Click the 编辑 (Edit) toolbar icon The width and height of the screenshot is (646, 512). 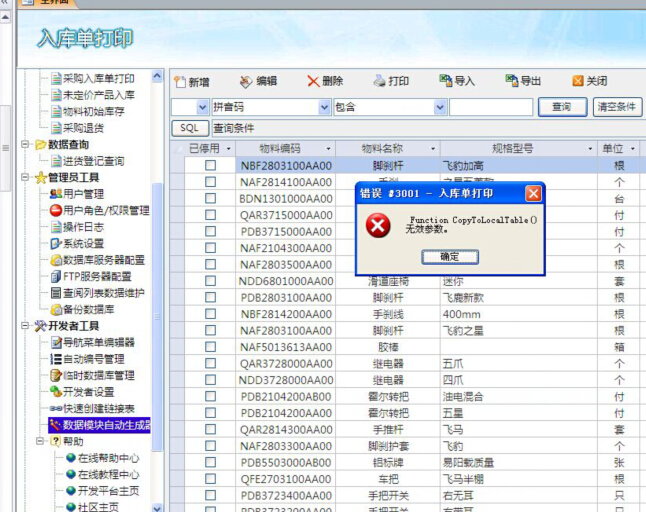[246, 82]
